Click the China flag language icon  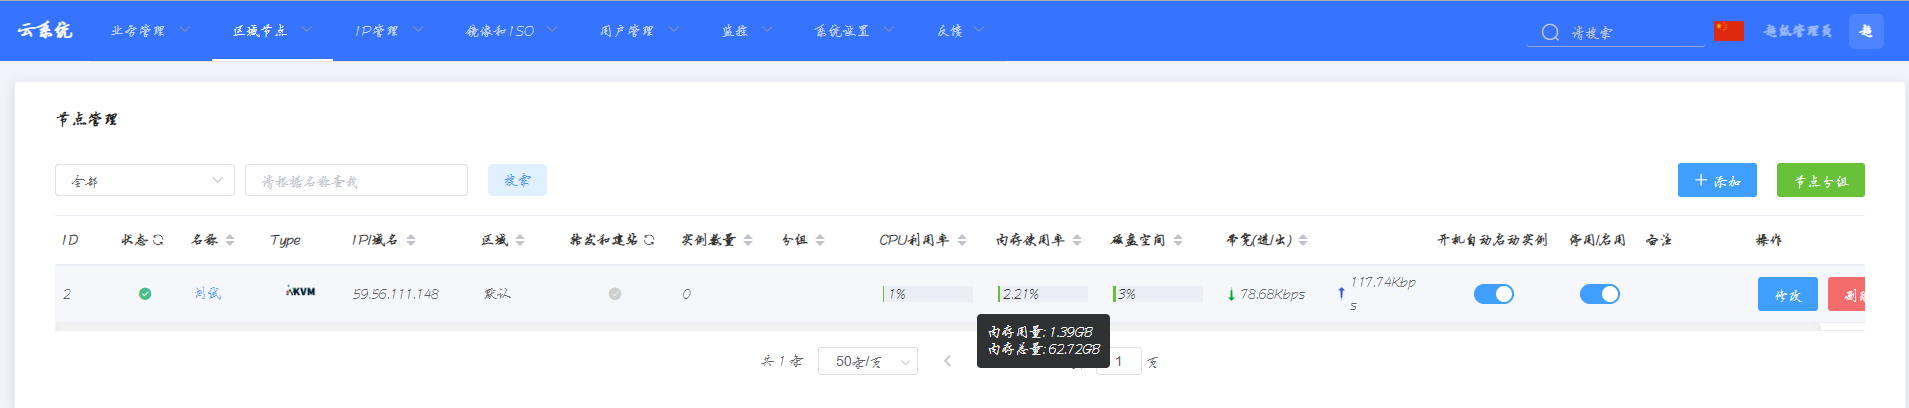point(1728,31)
